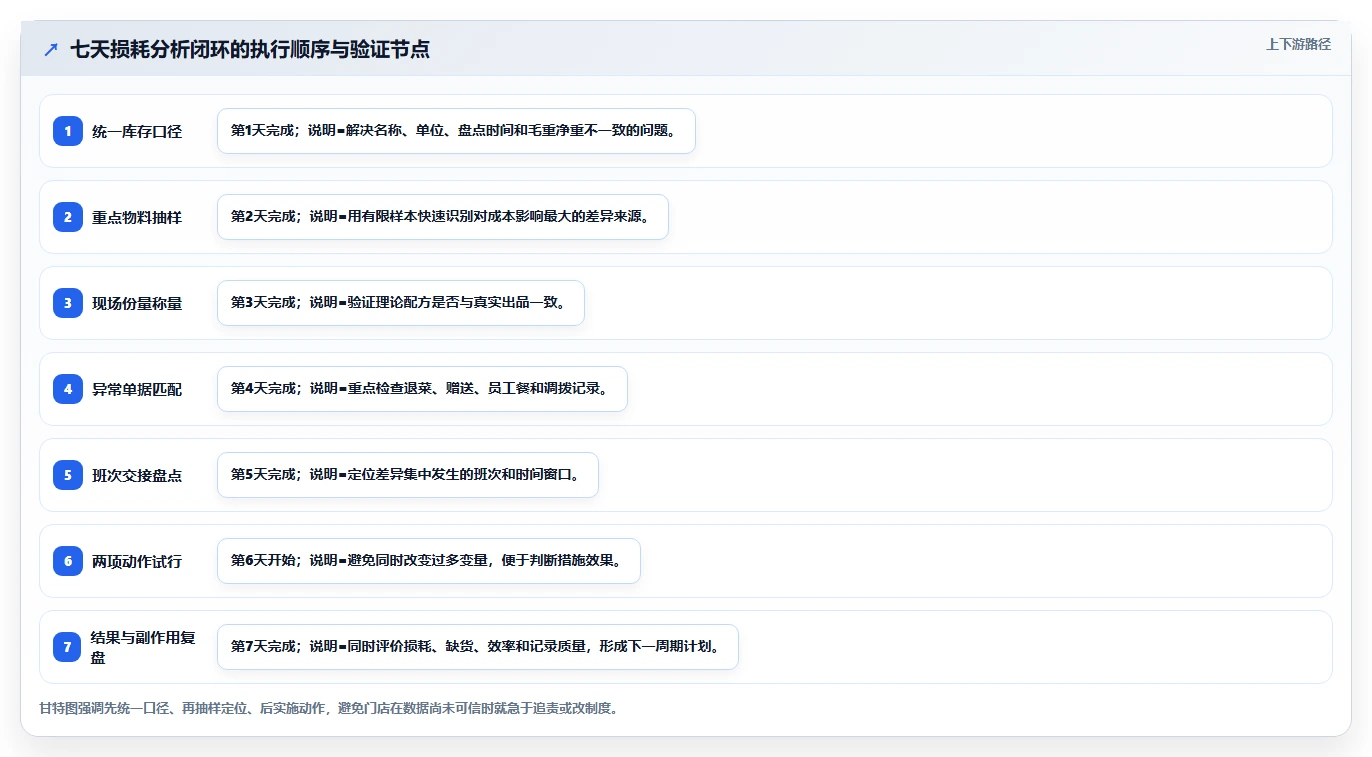Select the step 2 number badge
This screenshot has width=1372, height=757.
click(68, 217)
